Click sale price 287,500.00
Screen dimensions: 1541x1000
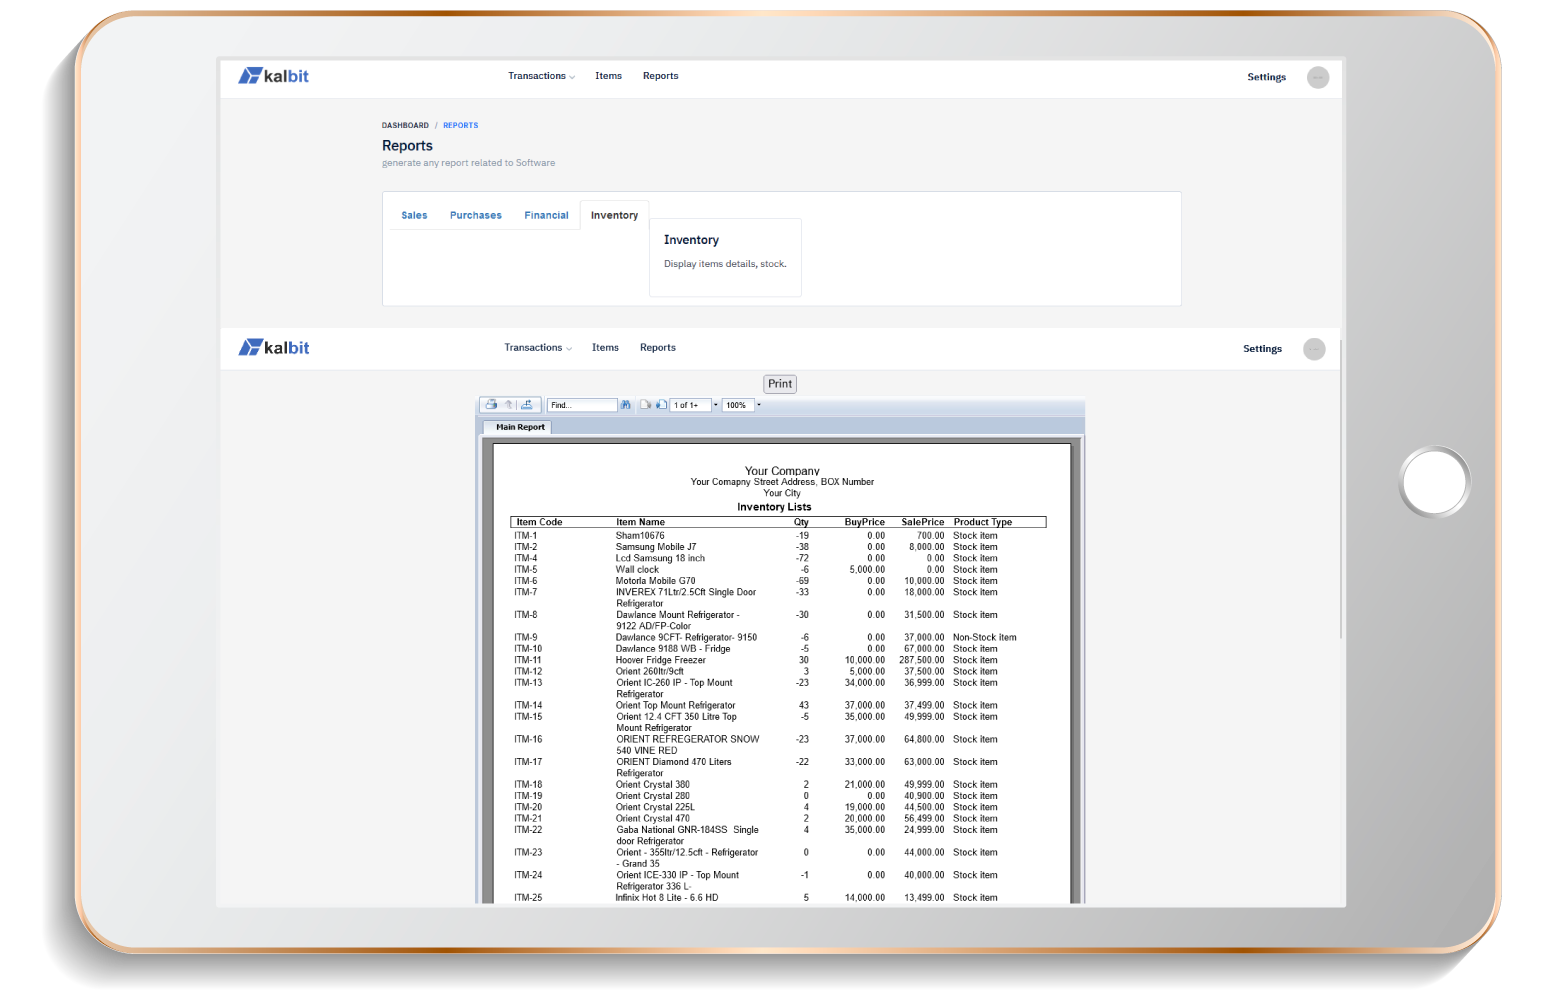pos(921,660)
